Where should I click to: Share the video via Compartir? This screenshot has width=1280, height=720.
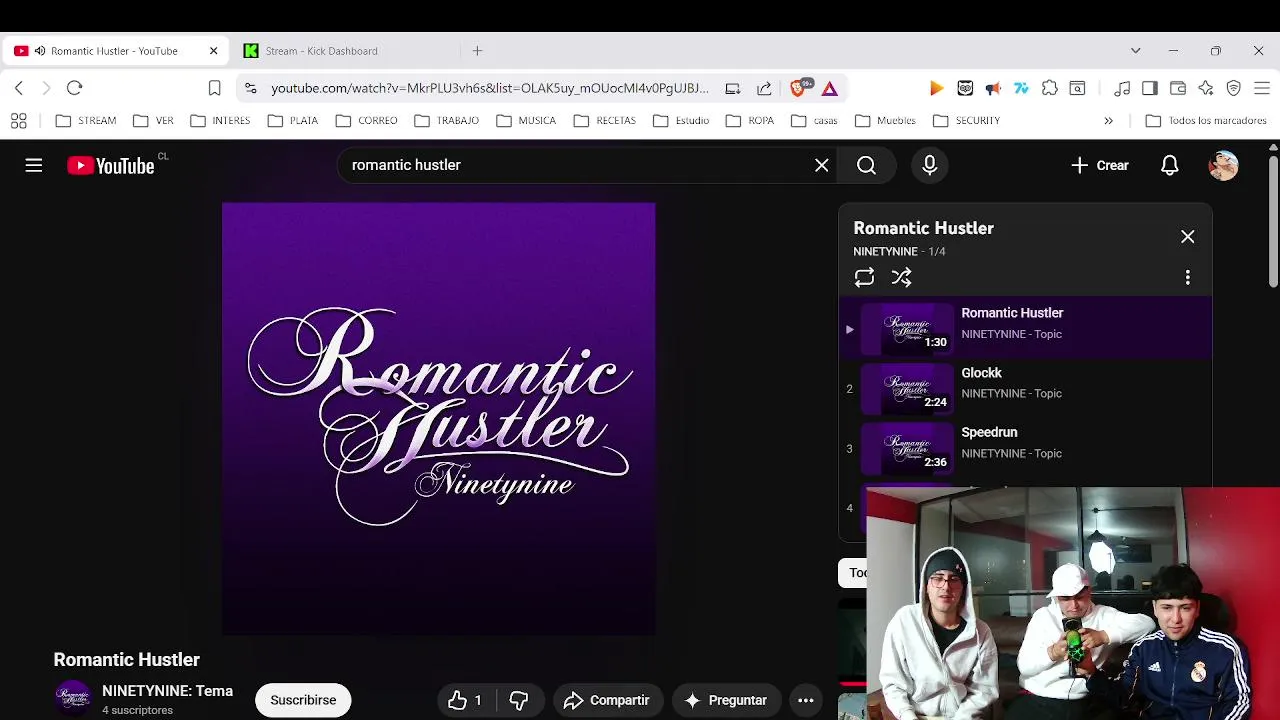click(606, 700)
